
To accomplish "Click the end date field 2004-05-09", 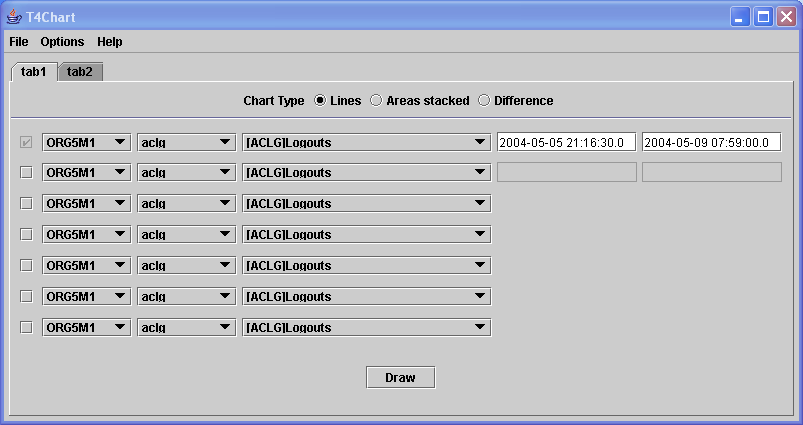I will [711, 142].
